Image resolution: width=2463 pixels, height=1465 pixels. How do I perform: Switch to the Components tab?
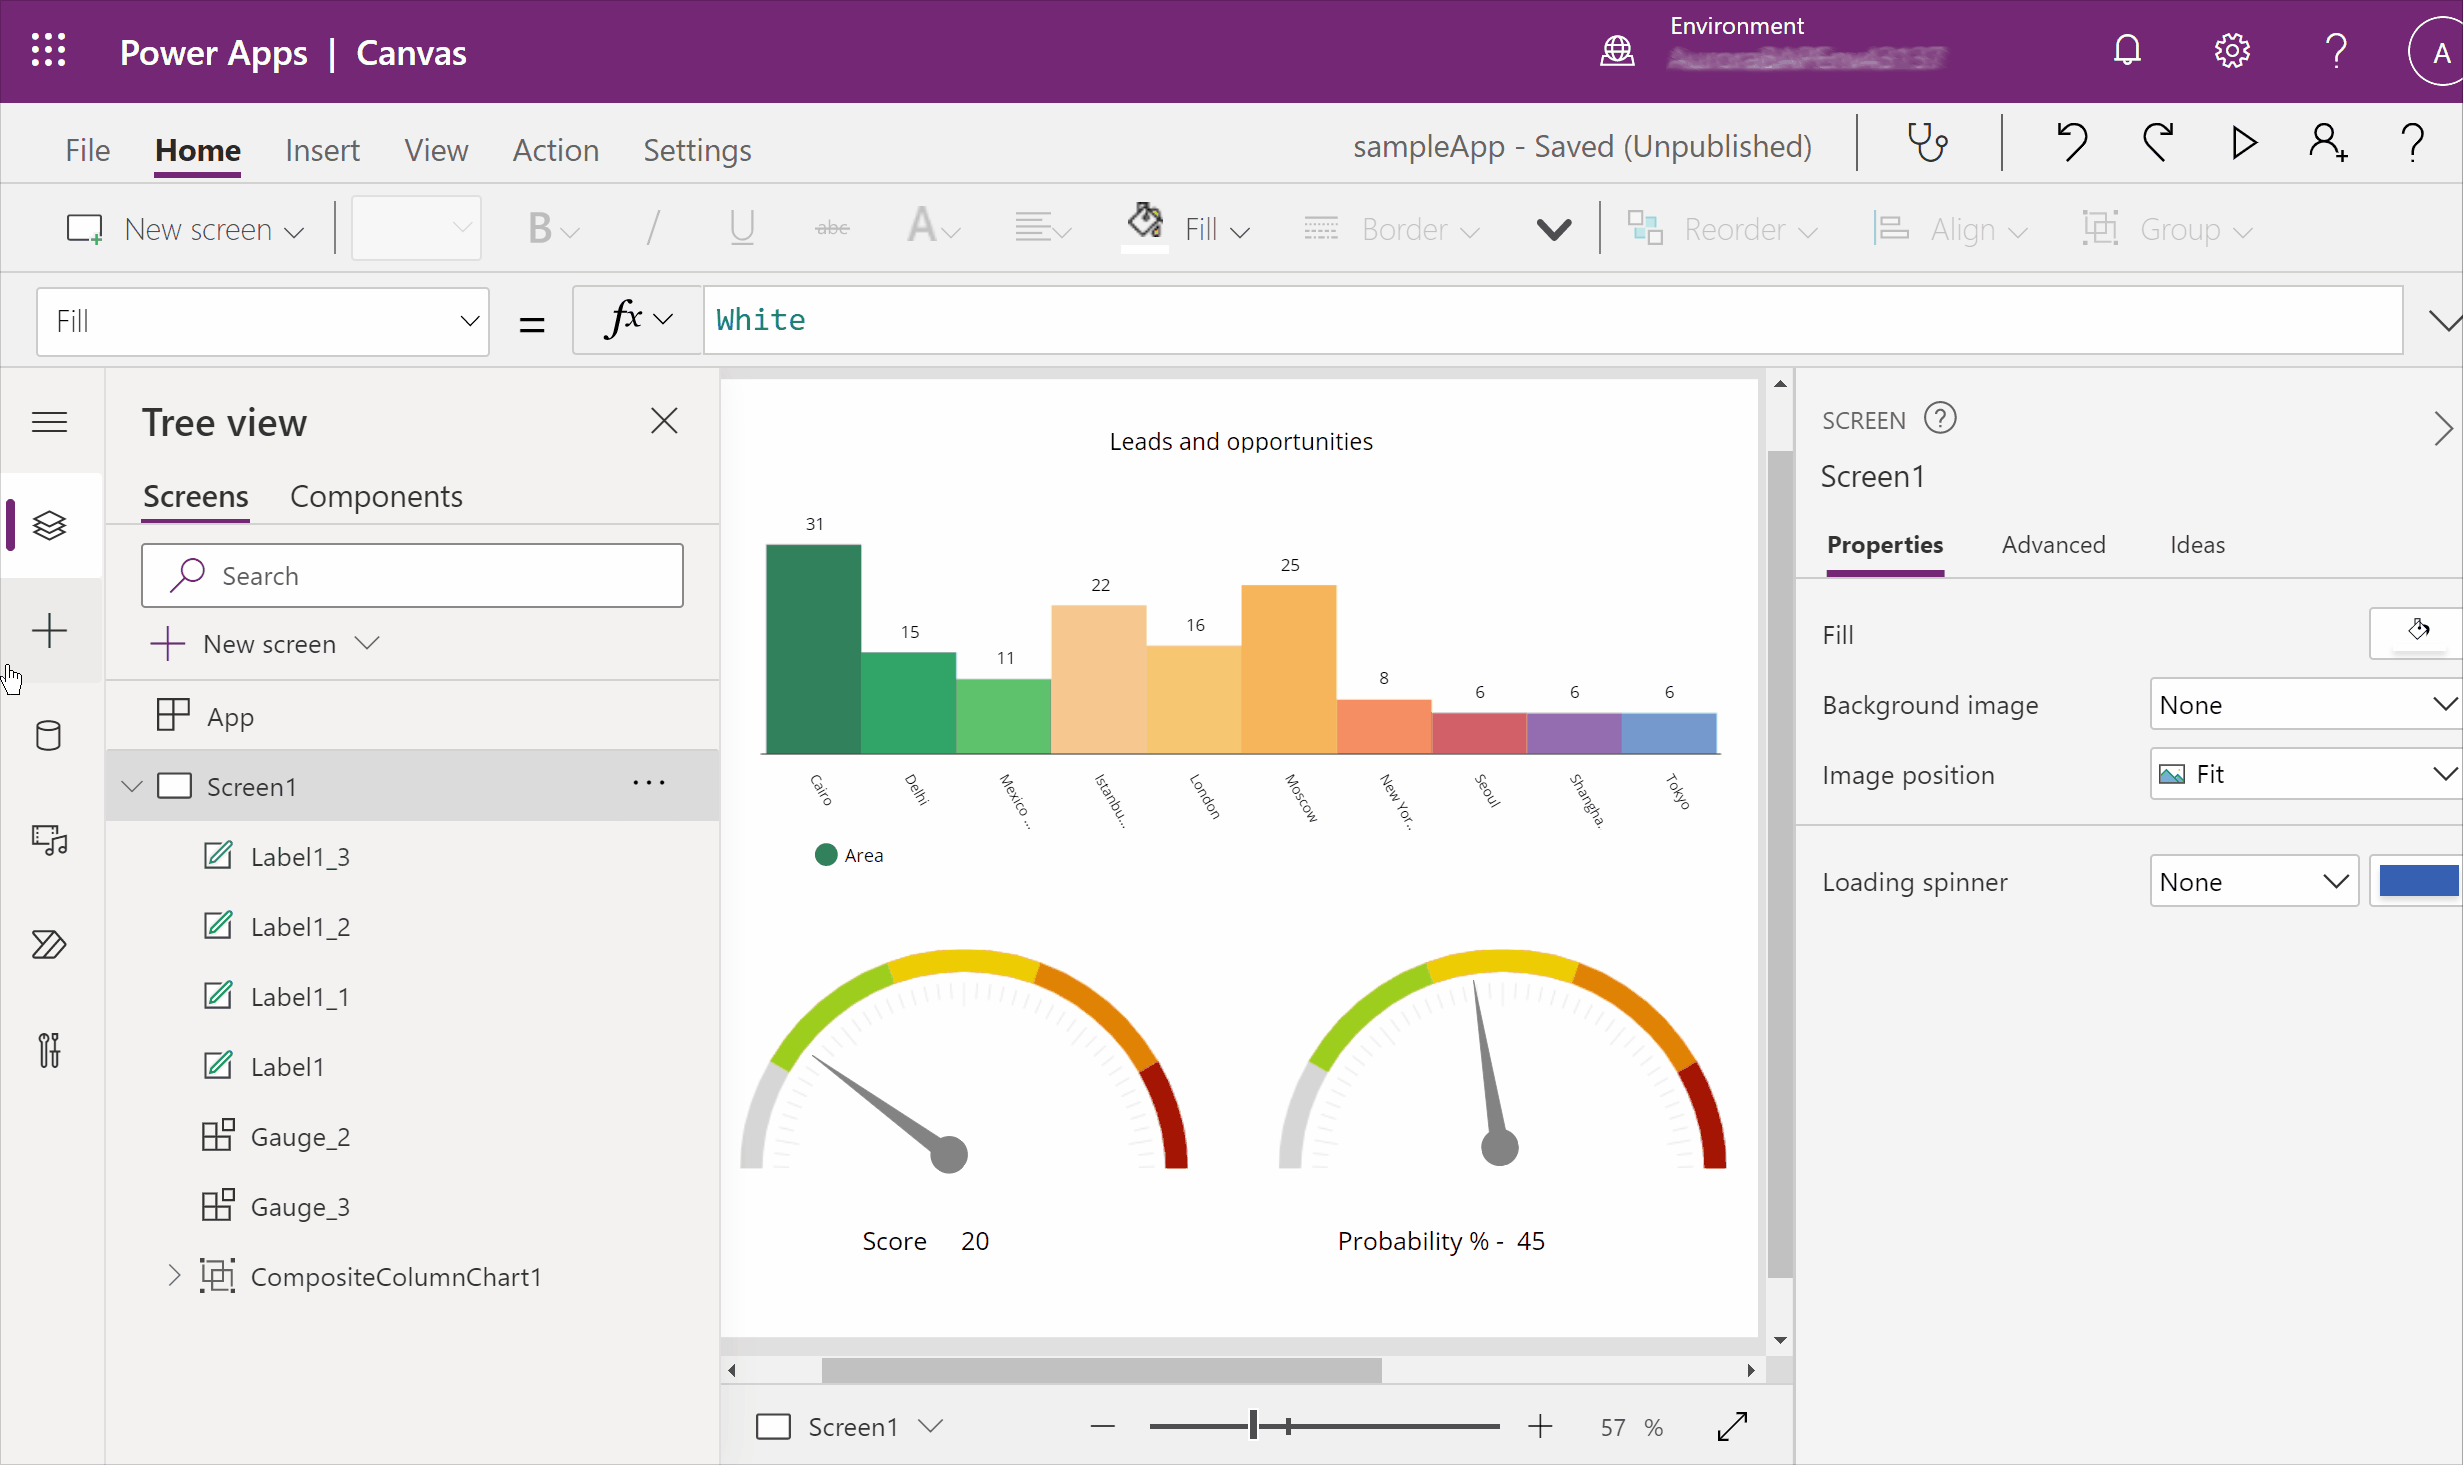point(377,495)
